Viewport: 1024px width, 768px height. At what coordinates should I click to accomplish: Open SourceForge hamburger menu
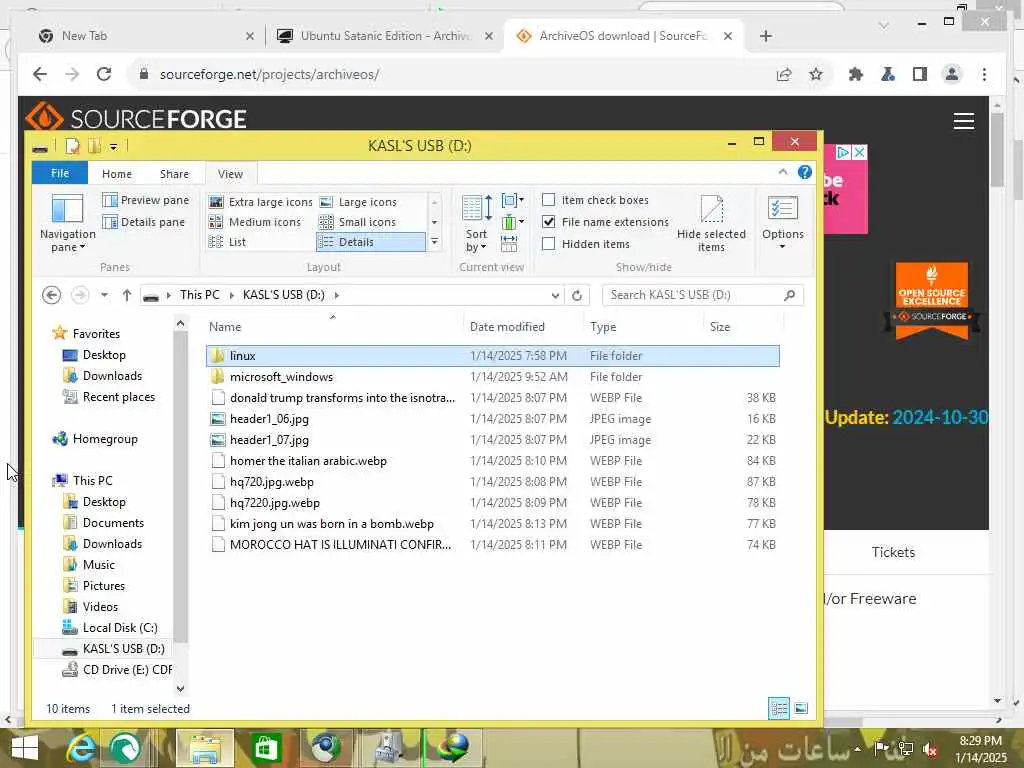pyautogui.click(x=963, y=121)
